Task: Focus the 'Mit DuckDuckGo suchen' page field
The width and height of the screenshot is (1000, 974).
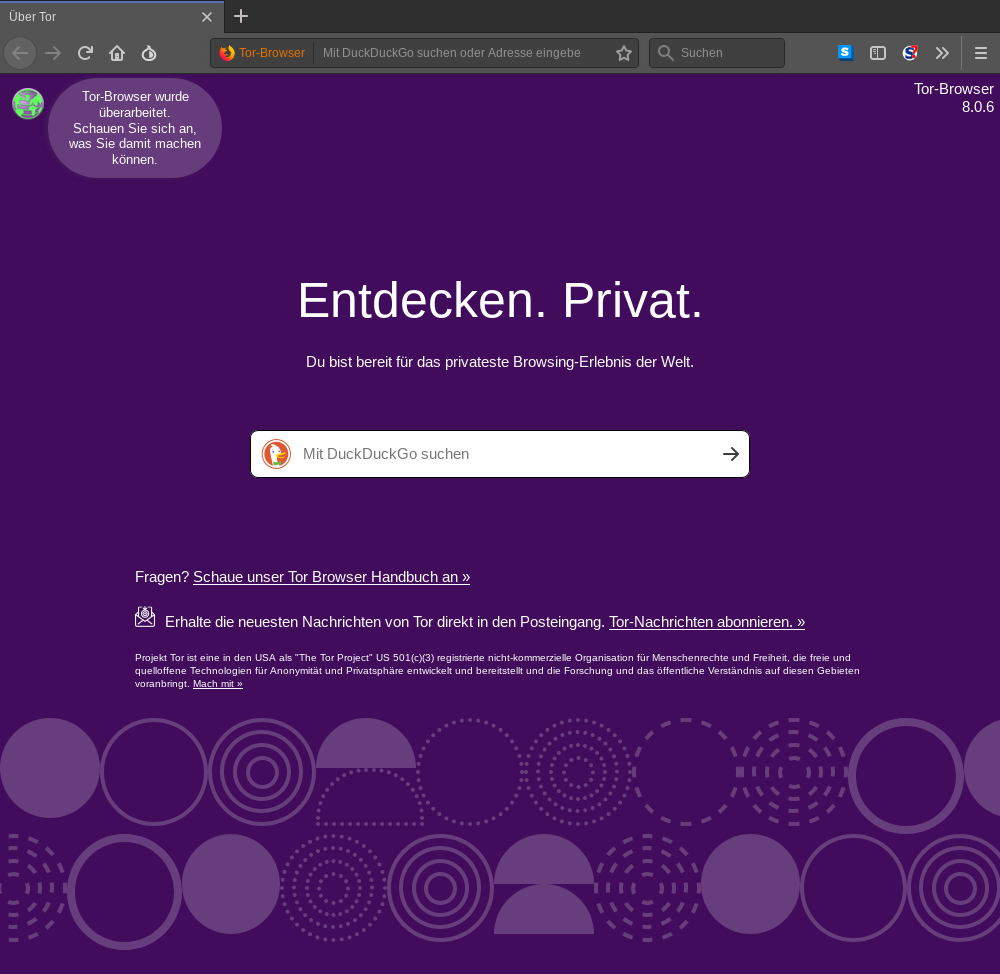Action: coord(500,454)
